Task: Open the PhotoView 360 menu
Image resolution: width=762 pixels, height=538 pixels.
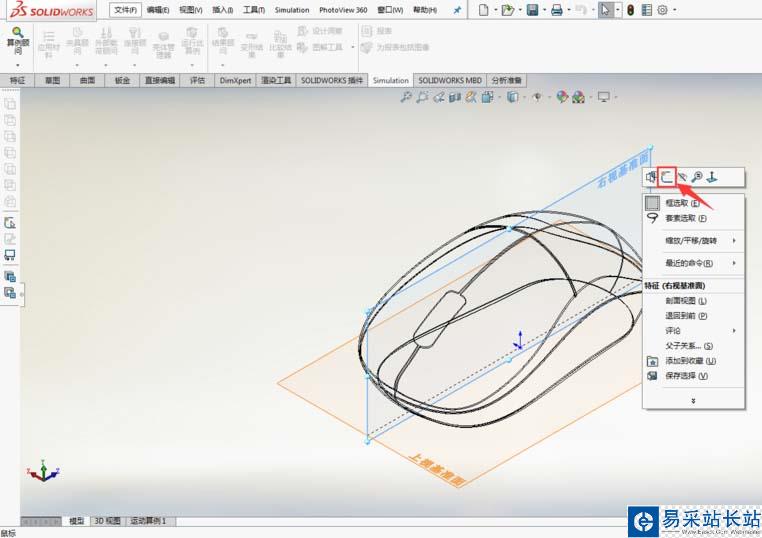Action: tap(343, 10)
